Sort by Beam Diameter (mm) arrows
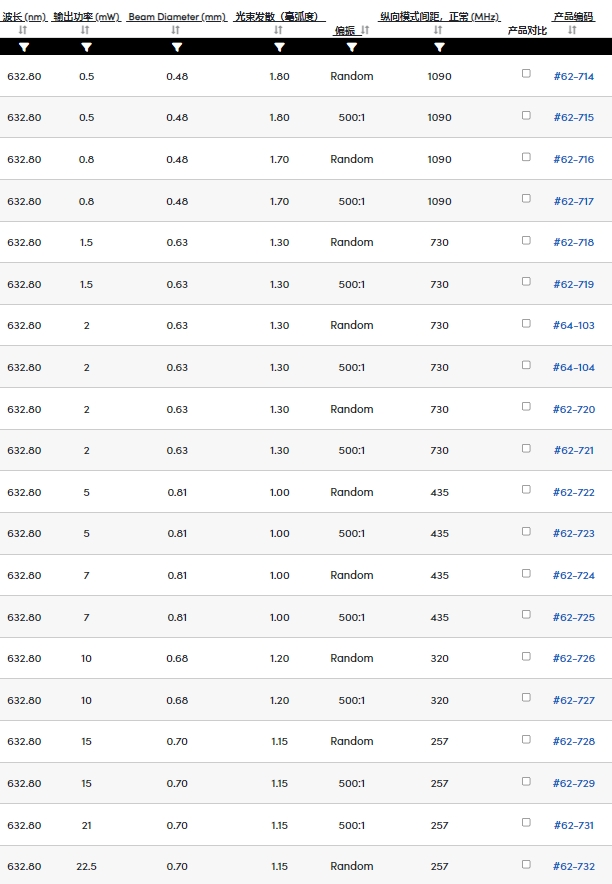Viewport: 612px width, 884px height. point(176,30)
